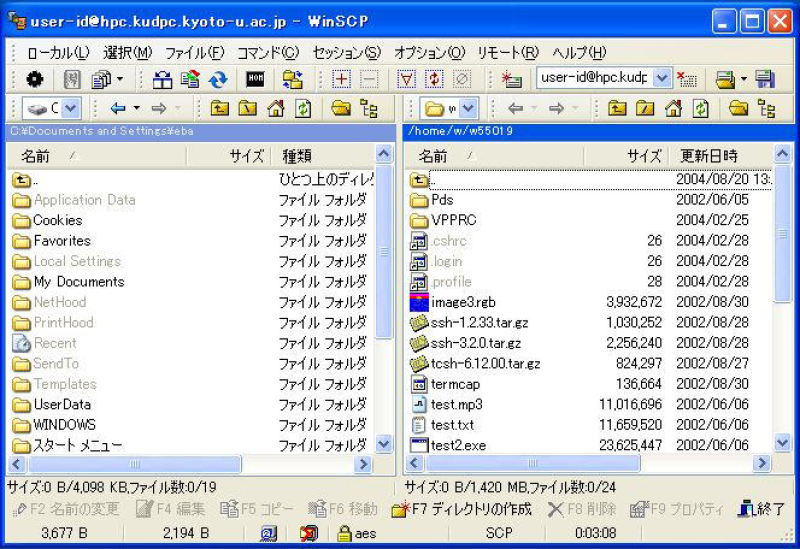The width and height of the screenshot is (800, 549).
Task: Open local directory bookmark folder icon
Action: 341,108
